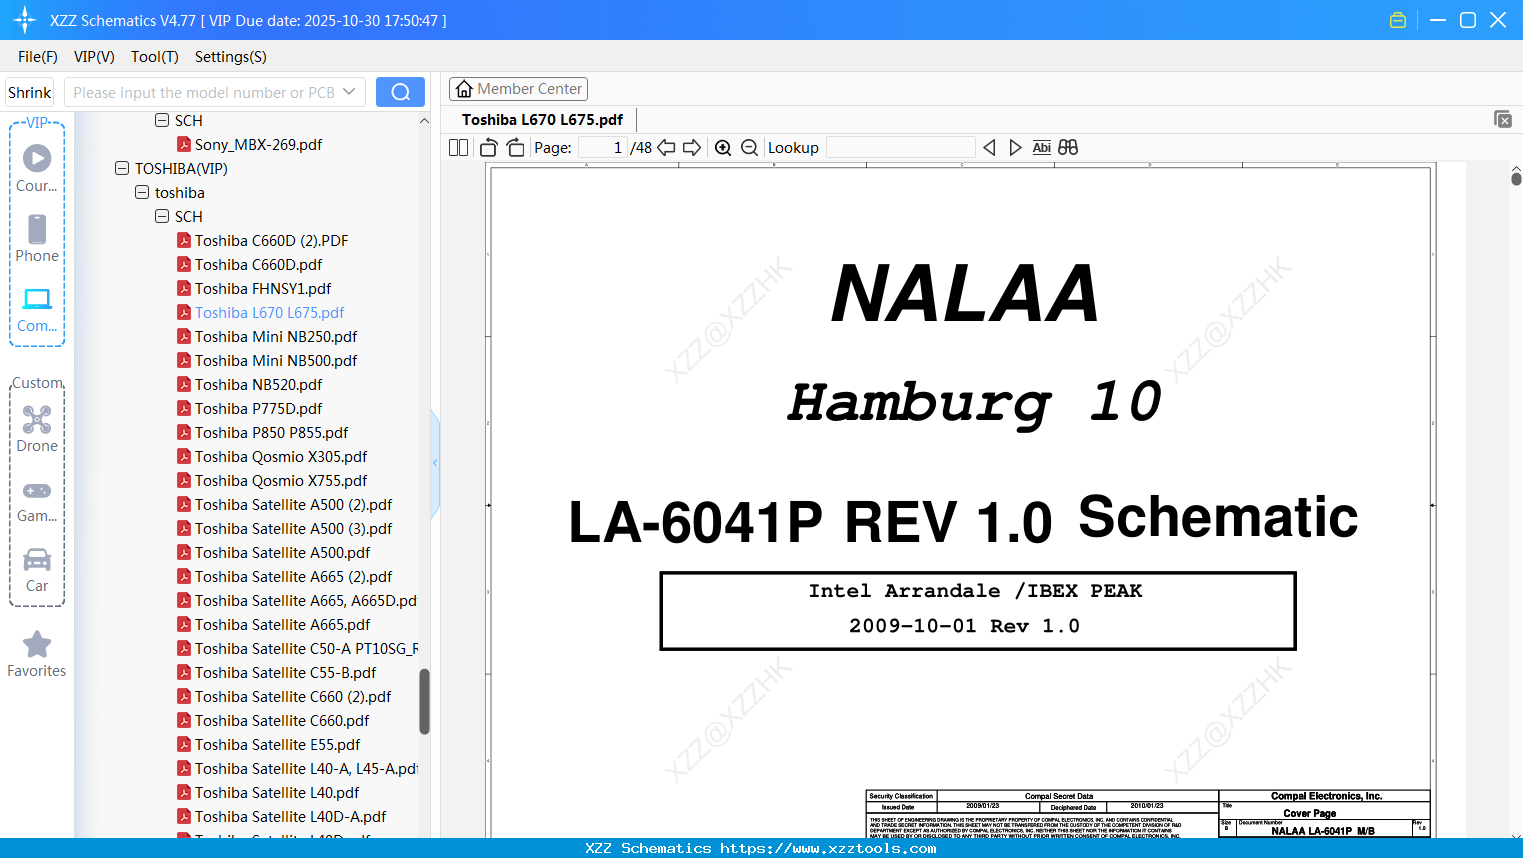Rotate the page clockwise
This screenshot has height=858, width=1523.
pos(515,148)
